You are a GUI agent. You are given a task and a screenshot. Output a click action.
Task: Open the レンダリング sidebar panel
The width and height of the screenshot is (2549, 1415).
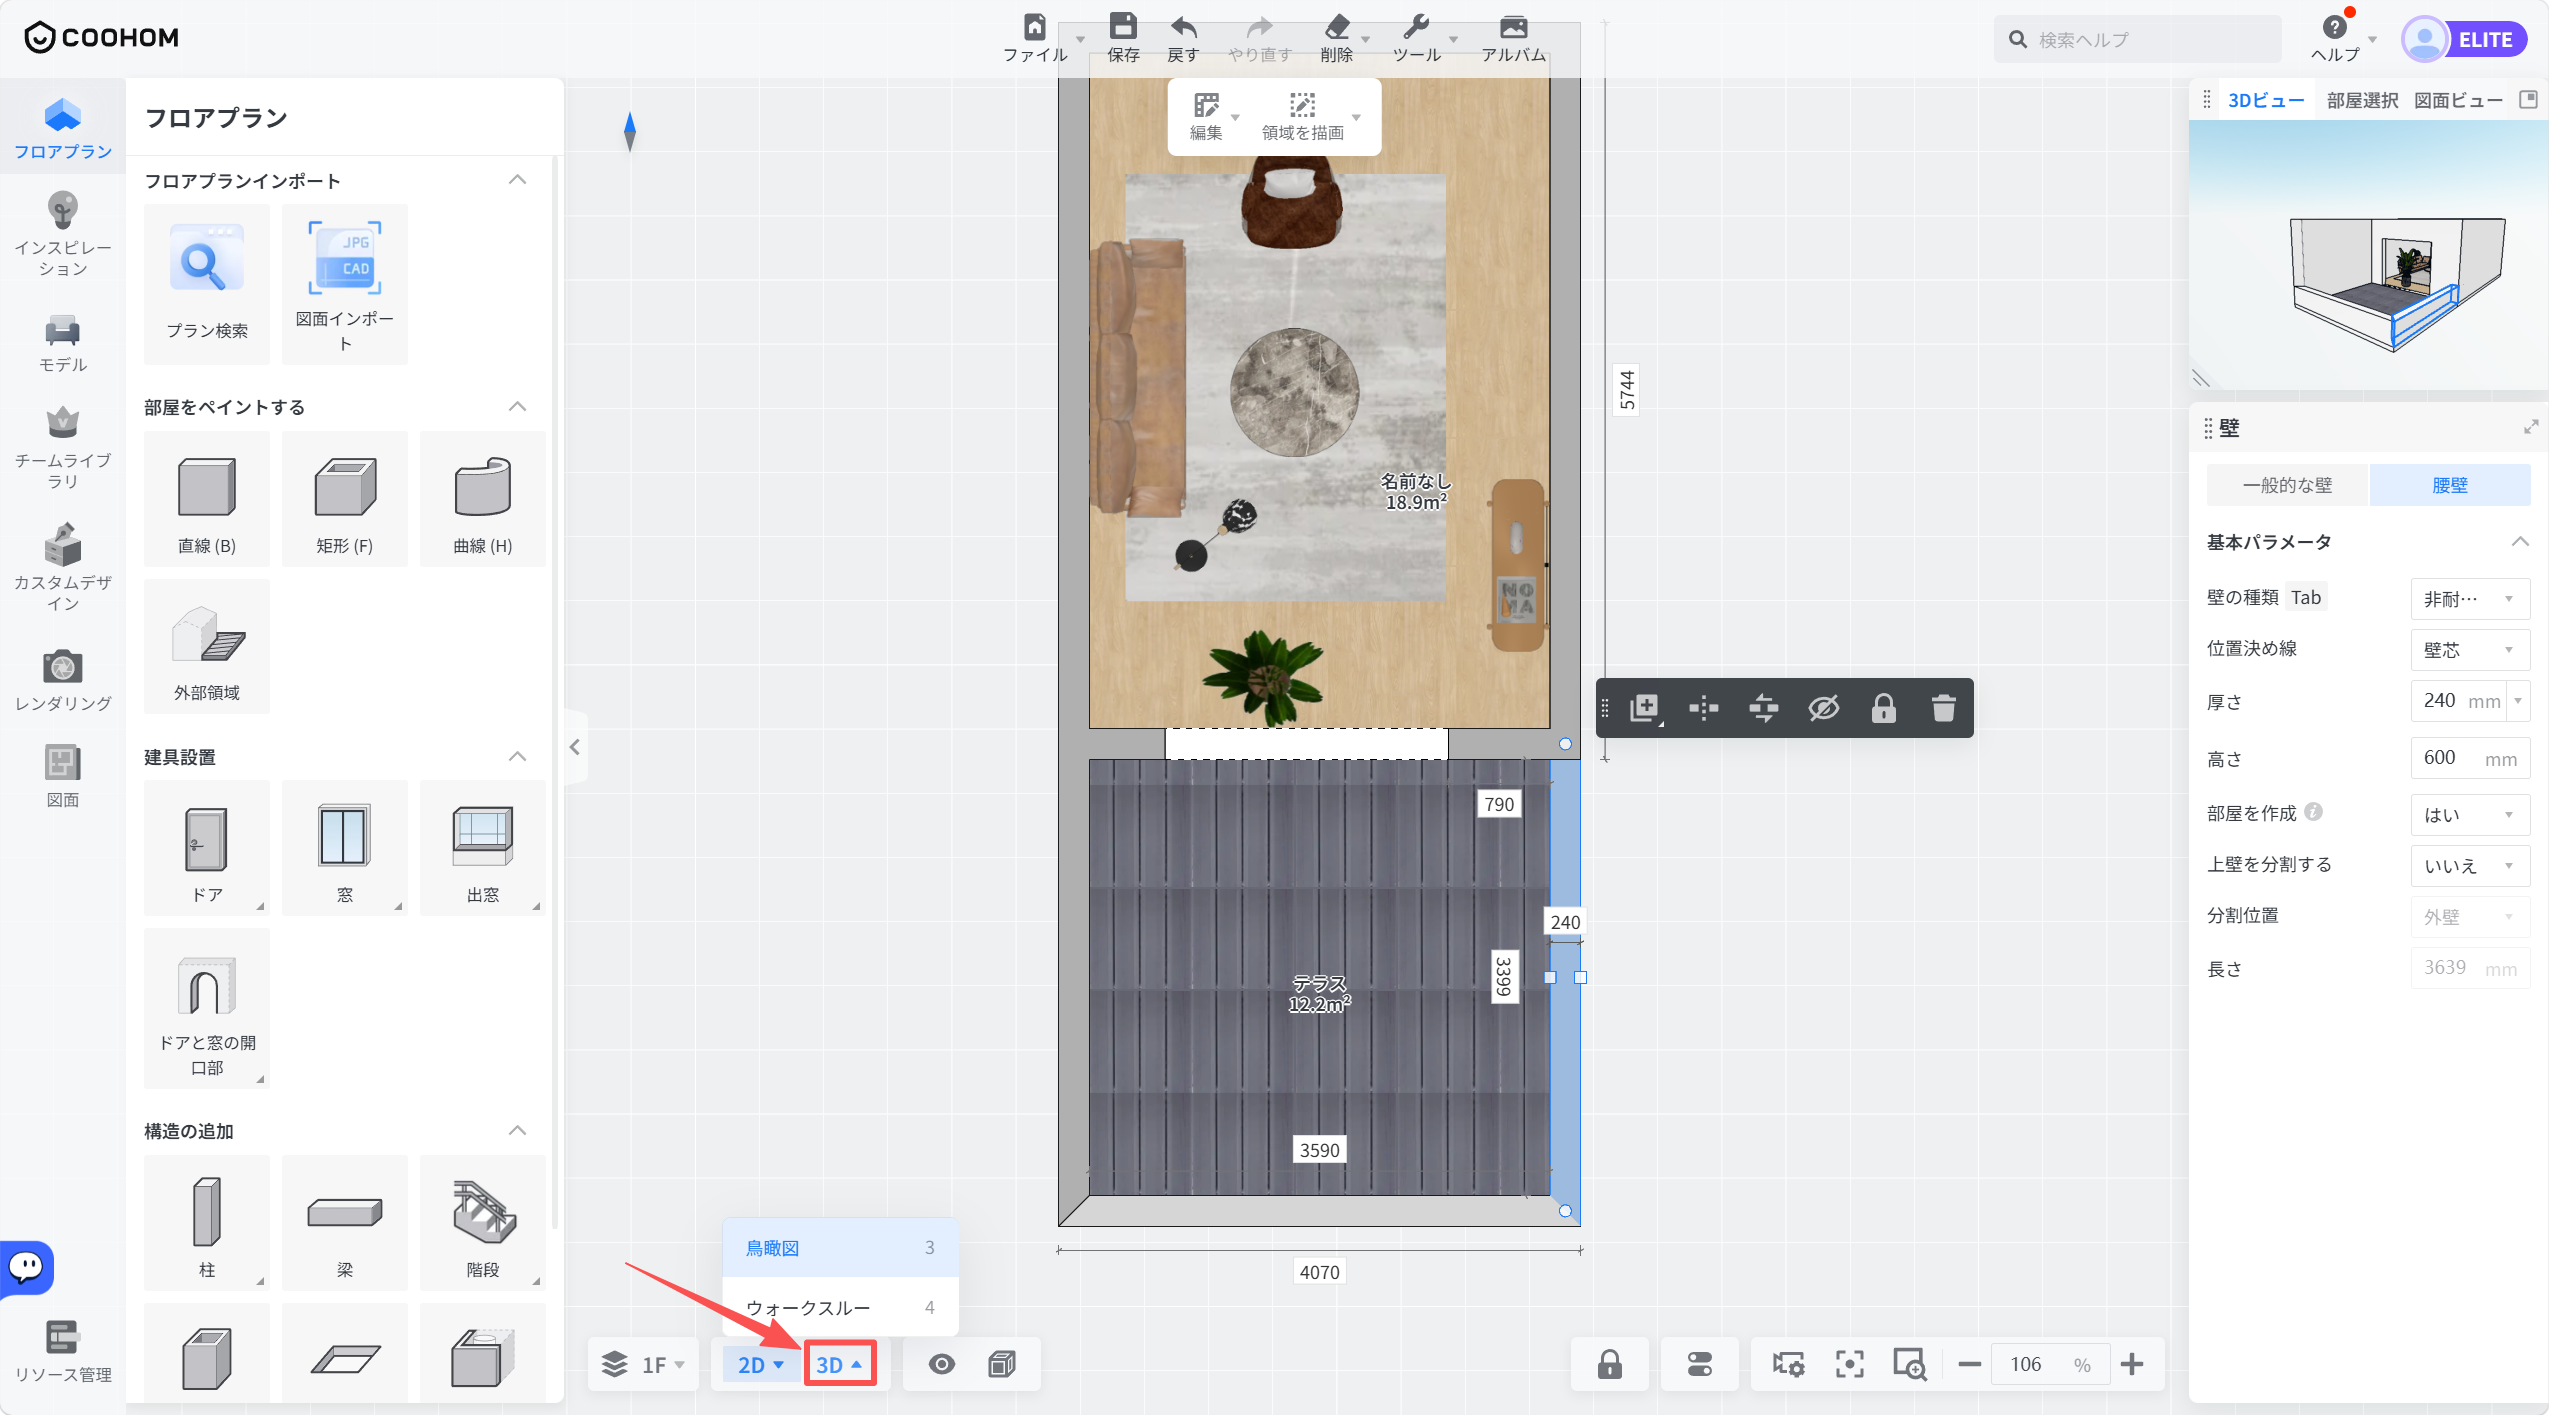pyautogui.click(x=62, y=680)
